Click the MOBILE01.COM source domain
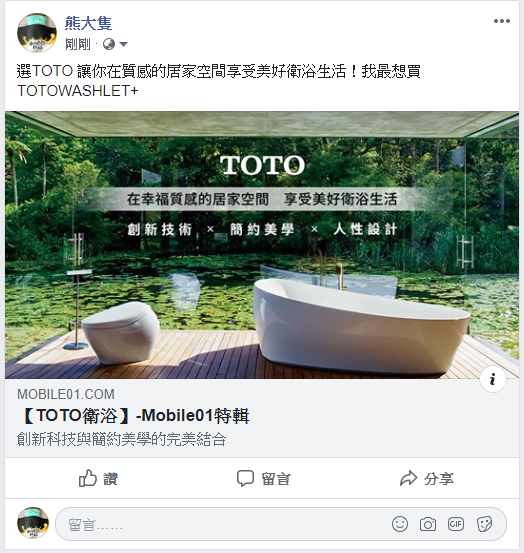This screenshot has width=524, height=553. point(66,394)
